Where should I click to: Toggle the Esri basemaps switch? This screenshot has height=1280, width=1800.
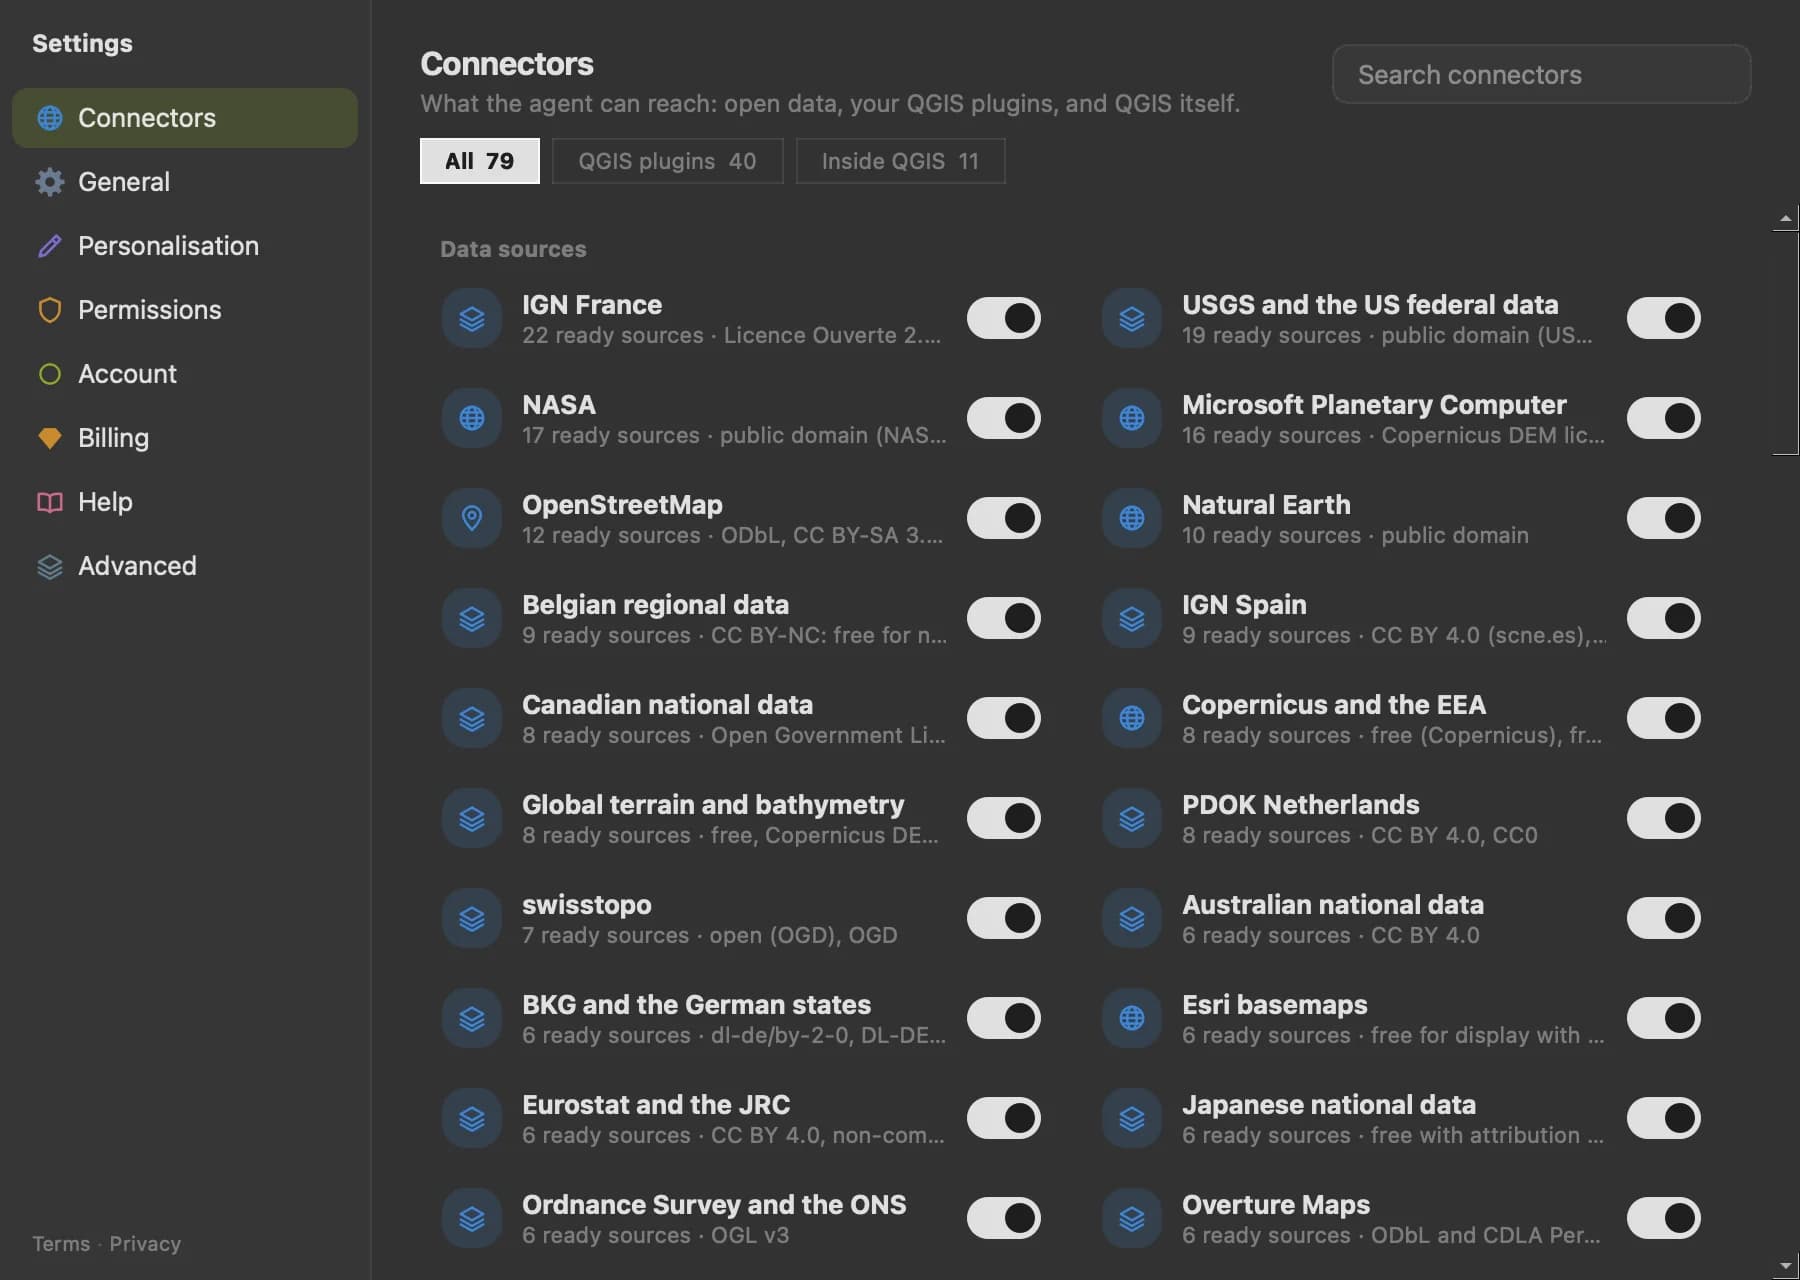[1664, 1018]
